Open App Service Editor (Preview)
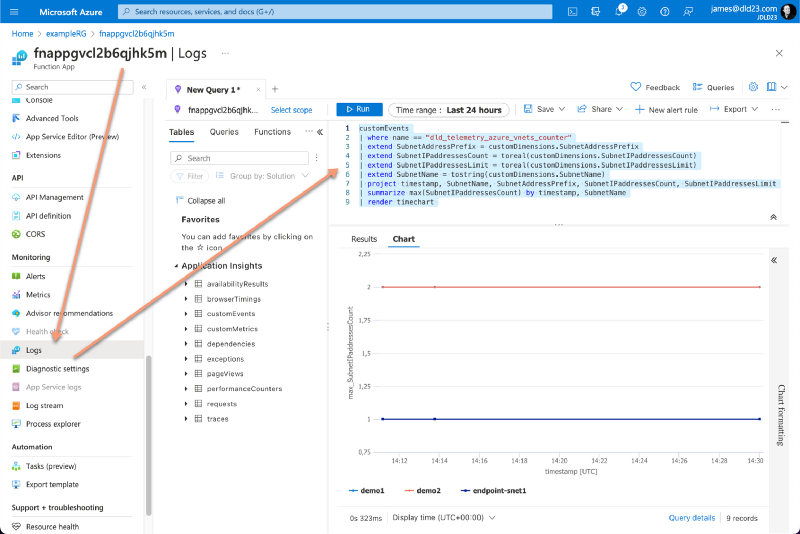Image resolution: width=800 pixels, height=534 pixels. [x=72, y=137]
